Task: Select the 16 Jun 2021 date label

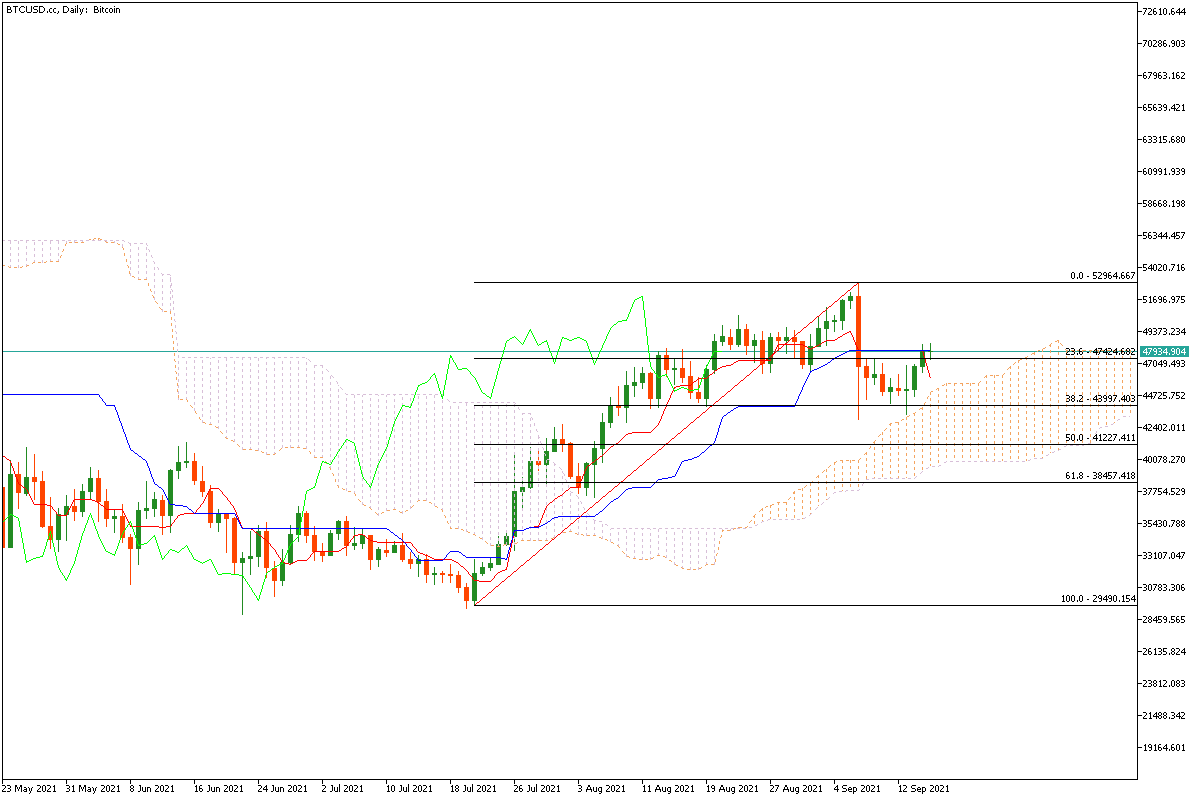Action: click(220, 788)
